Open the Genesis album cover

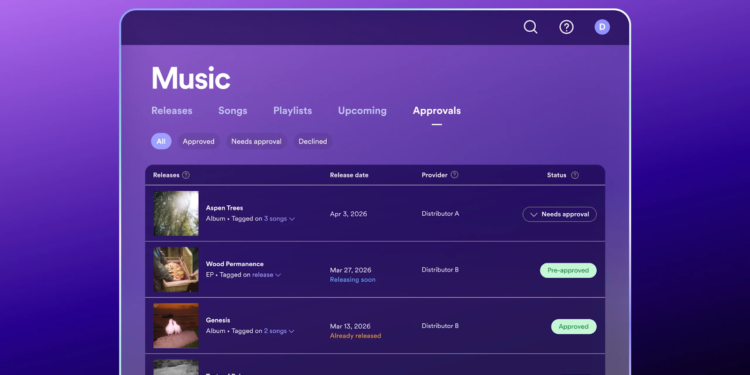176,326
